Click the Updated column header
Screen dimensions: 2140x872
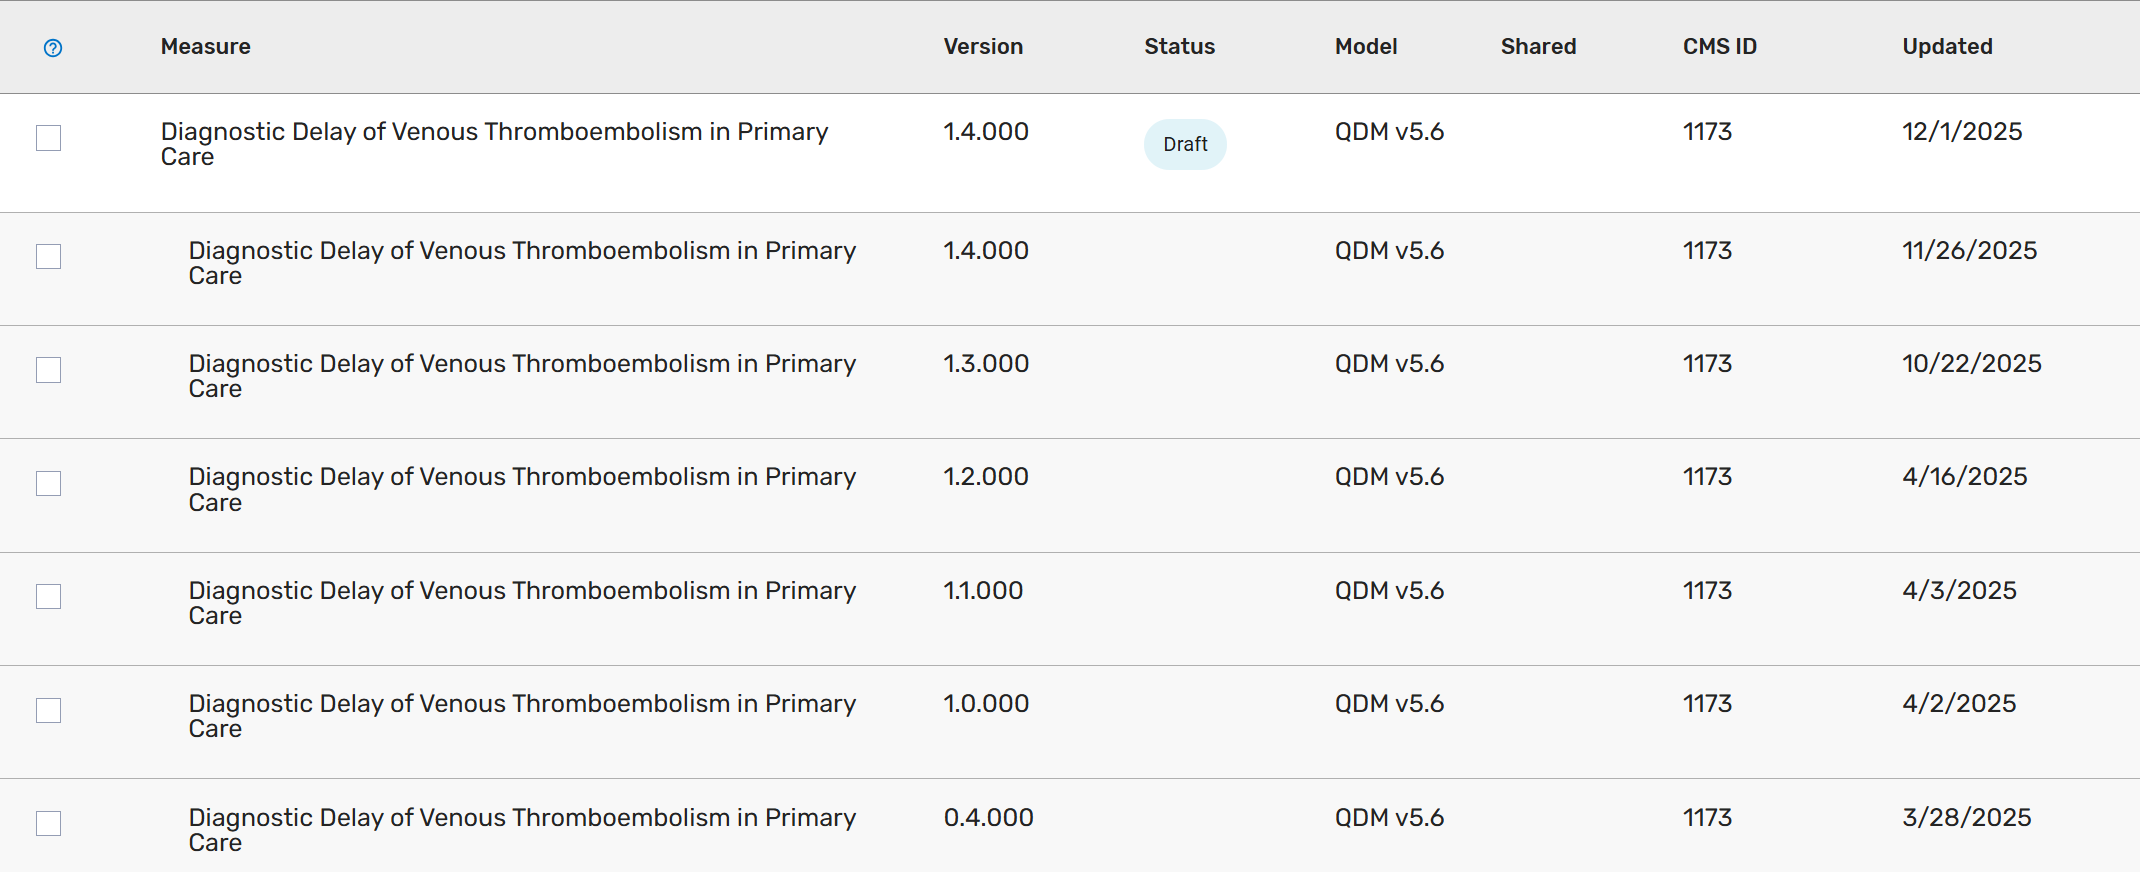tap(1947, 47)
